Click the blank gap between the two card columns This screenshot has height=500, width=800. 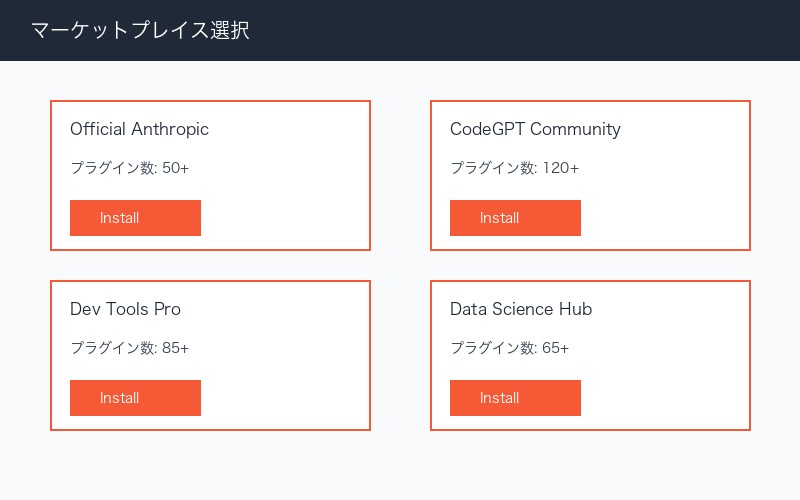(x=400, y=265)
